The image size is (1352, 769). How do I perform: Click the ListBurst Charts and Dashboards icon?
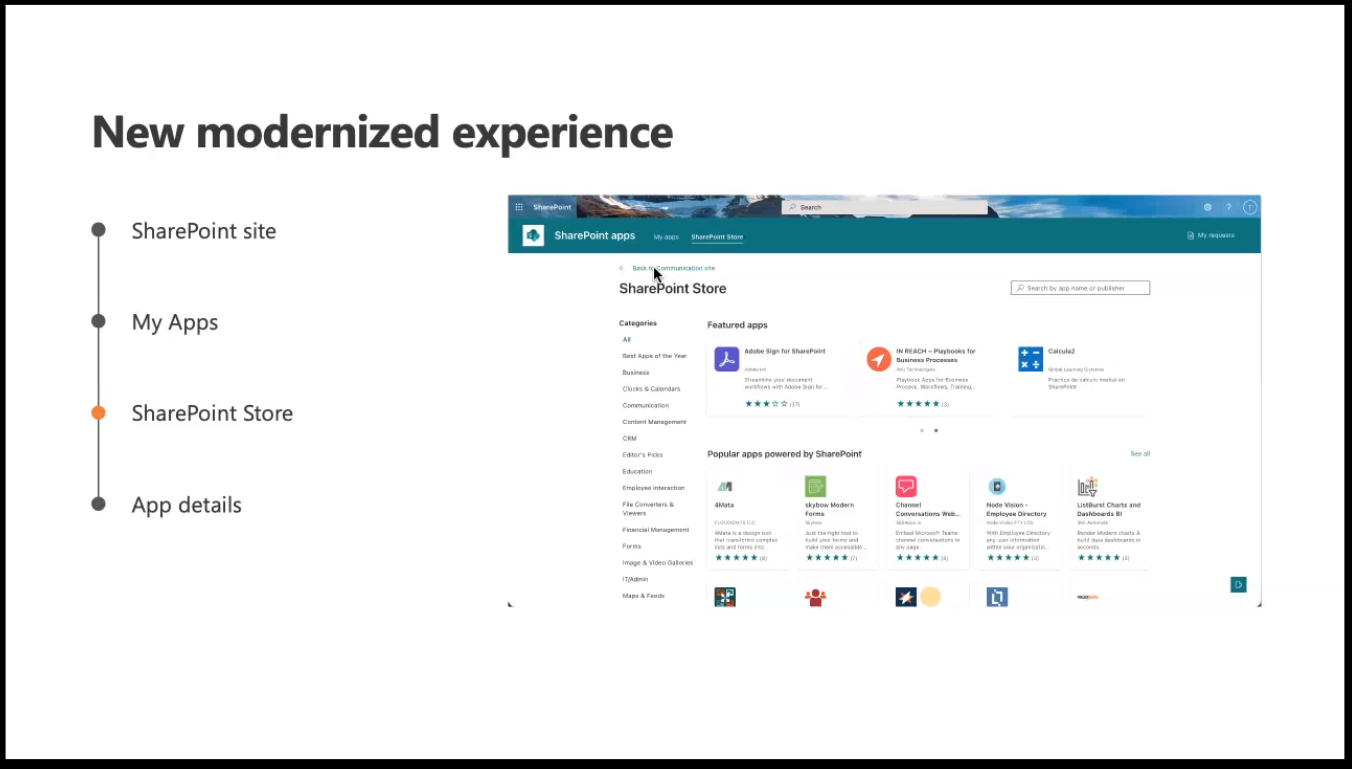point(1087,486)
